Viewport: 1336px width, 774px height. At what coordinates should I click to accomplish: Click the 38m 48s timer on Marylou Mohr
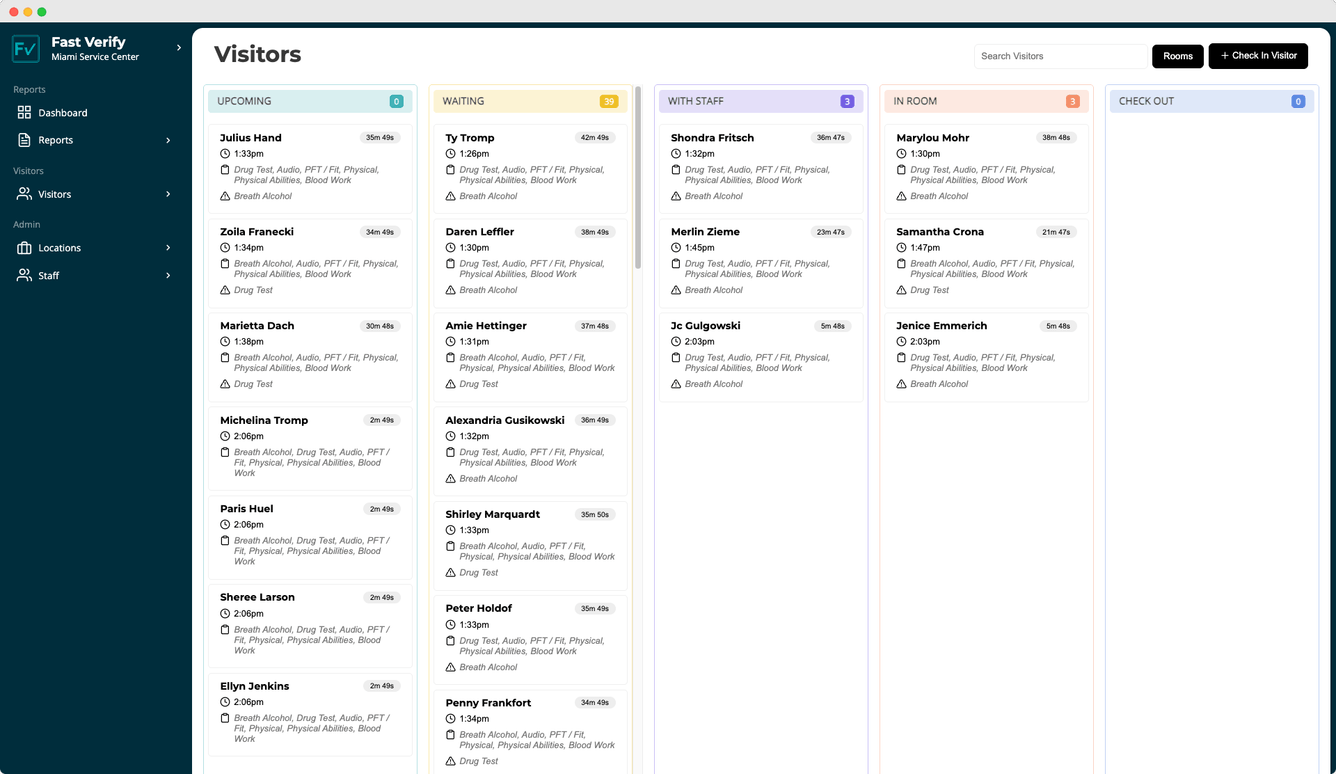point(1056,138)
